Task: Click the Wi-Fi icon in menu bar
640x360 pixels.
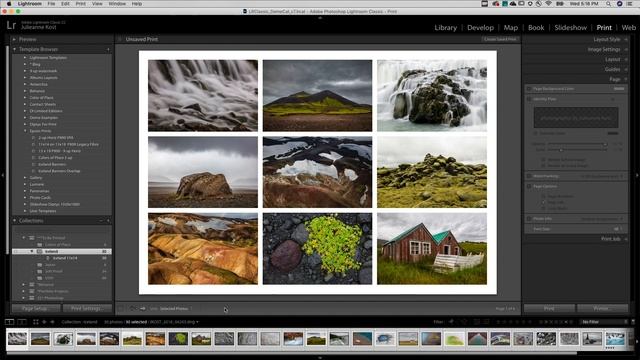Action: (x=549, y=4)
